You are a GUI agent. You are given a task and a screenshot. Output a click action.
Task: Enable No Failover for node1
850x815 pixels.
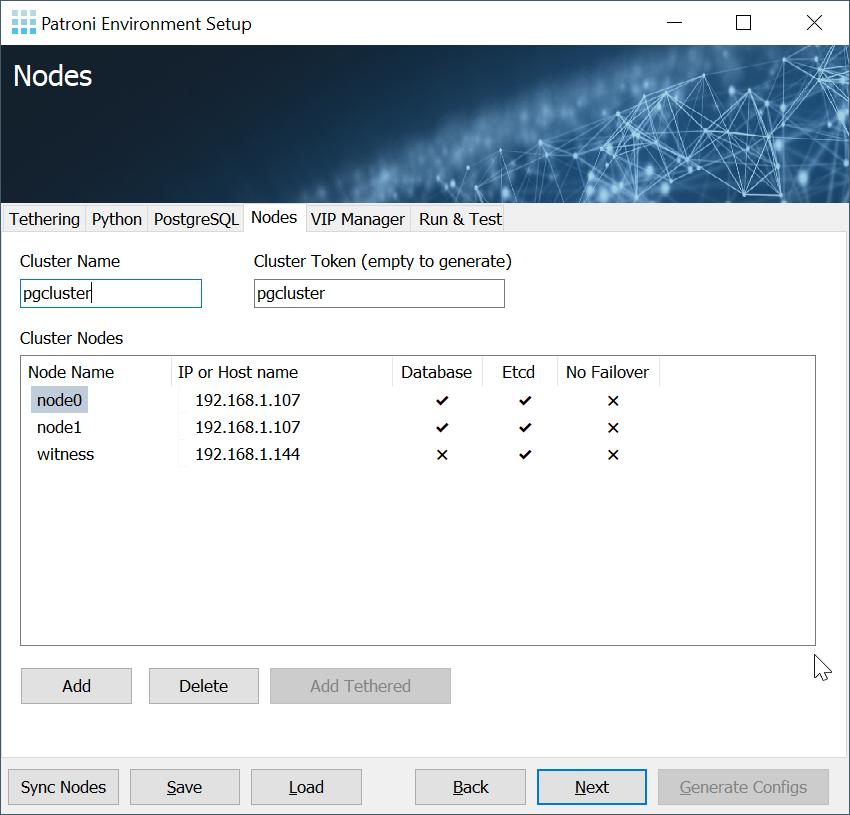613,427
